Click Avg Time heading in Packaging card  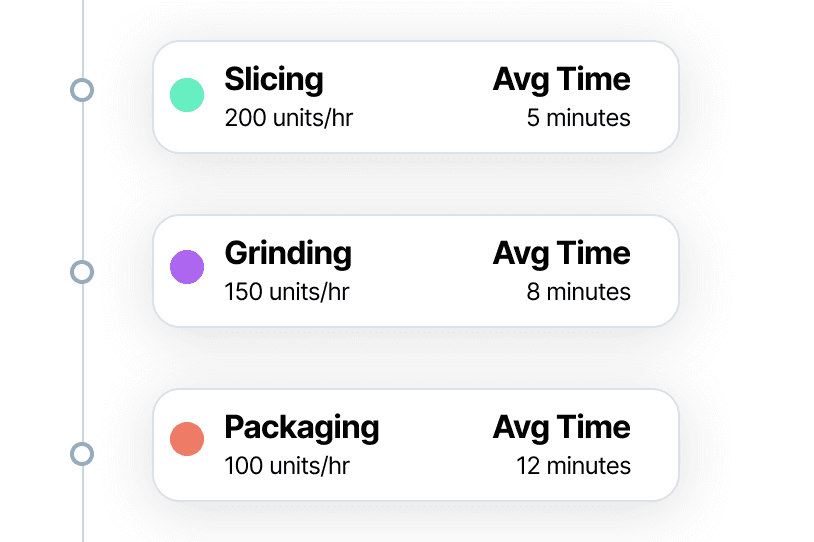pyautogui.click(x=562, y=428)
